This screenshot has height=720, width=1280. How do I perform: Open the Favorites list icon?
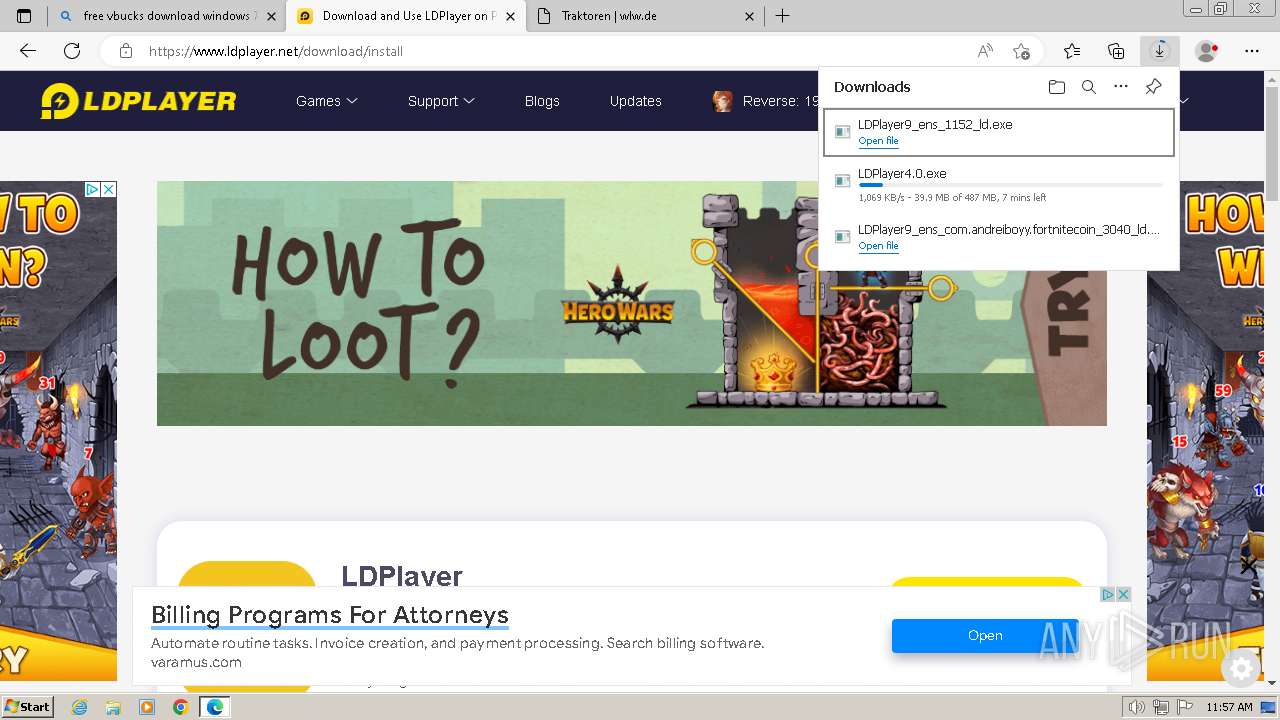pyautogui.click(x=1072, y=51)
